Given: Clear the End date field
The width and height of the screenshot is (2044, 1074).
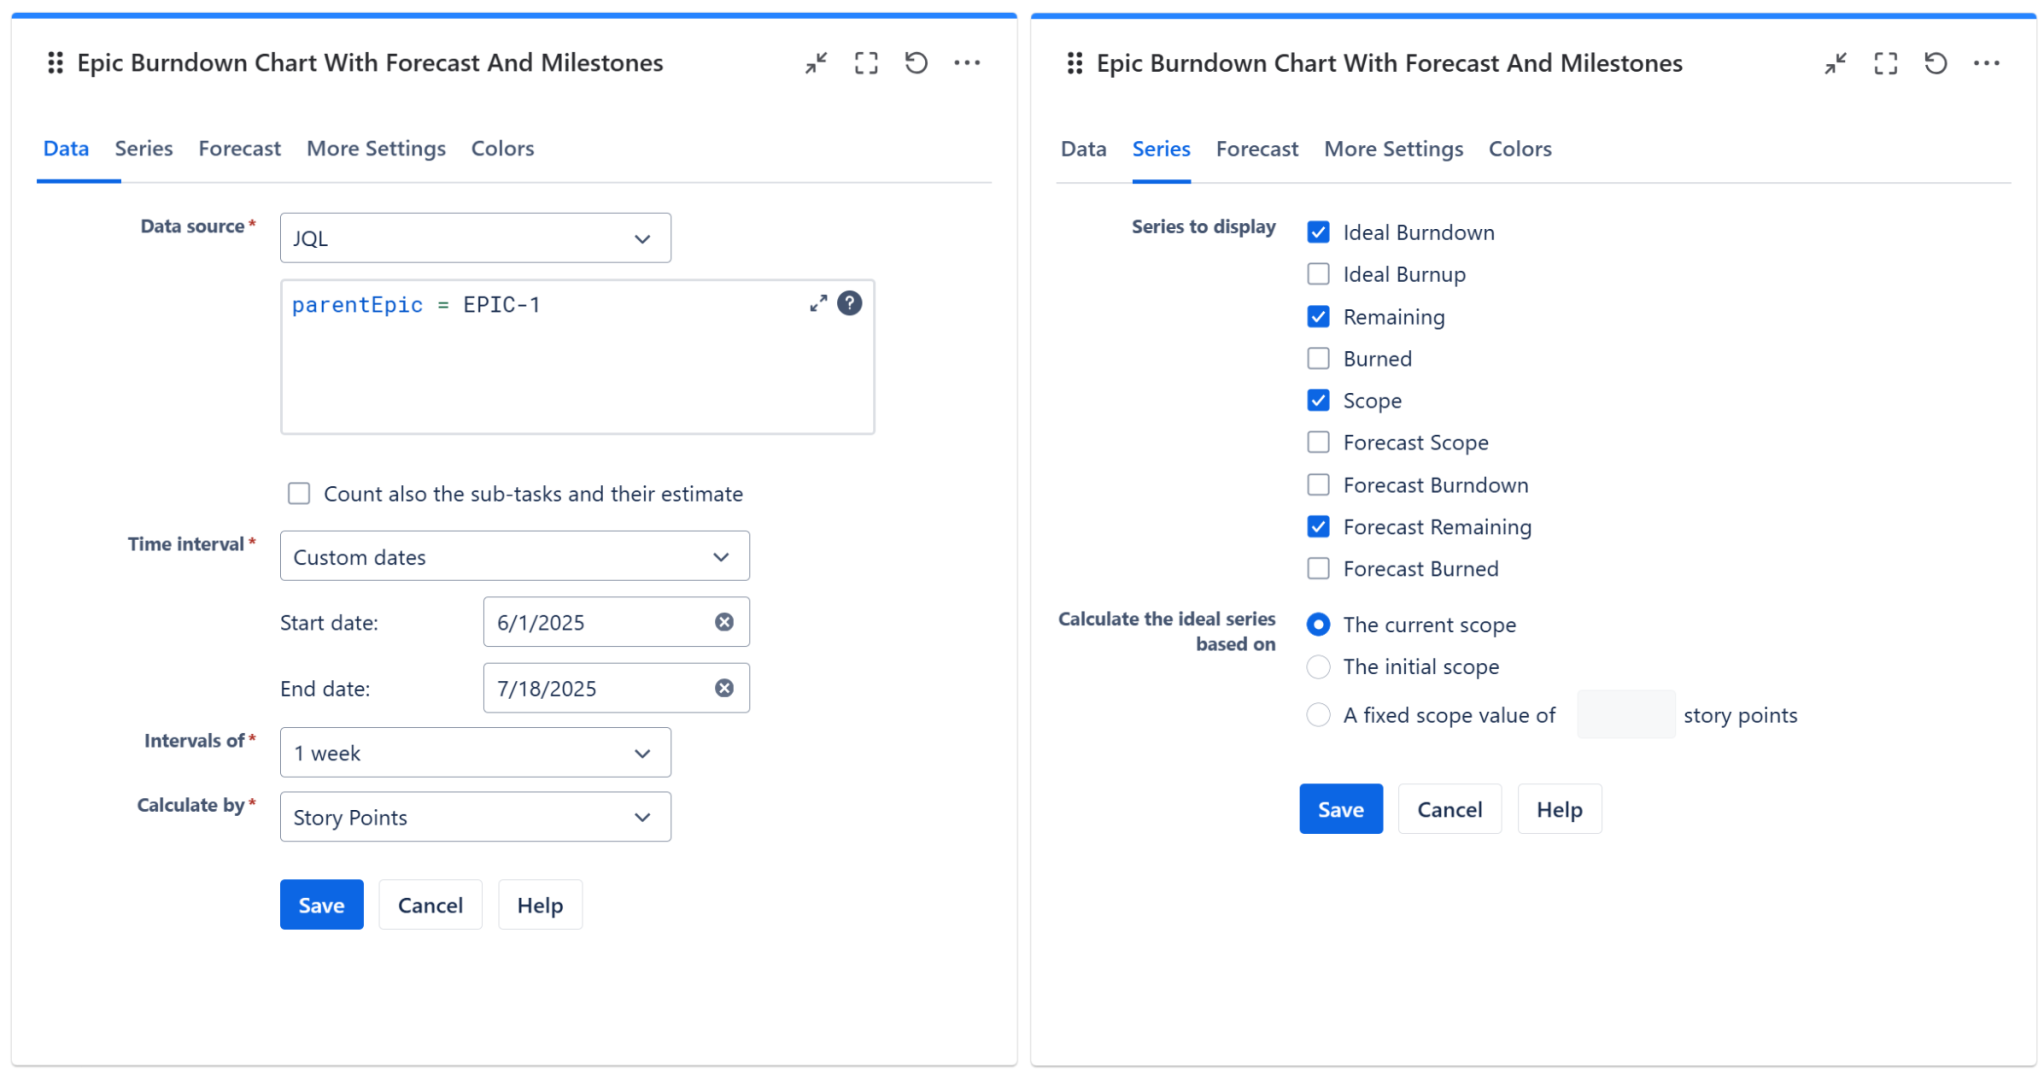Looking at the screenshot, I should tap(724, 688).
